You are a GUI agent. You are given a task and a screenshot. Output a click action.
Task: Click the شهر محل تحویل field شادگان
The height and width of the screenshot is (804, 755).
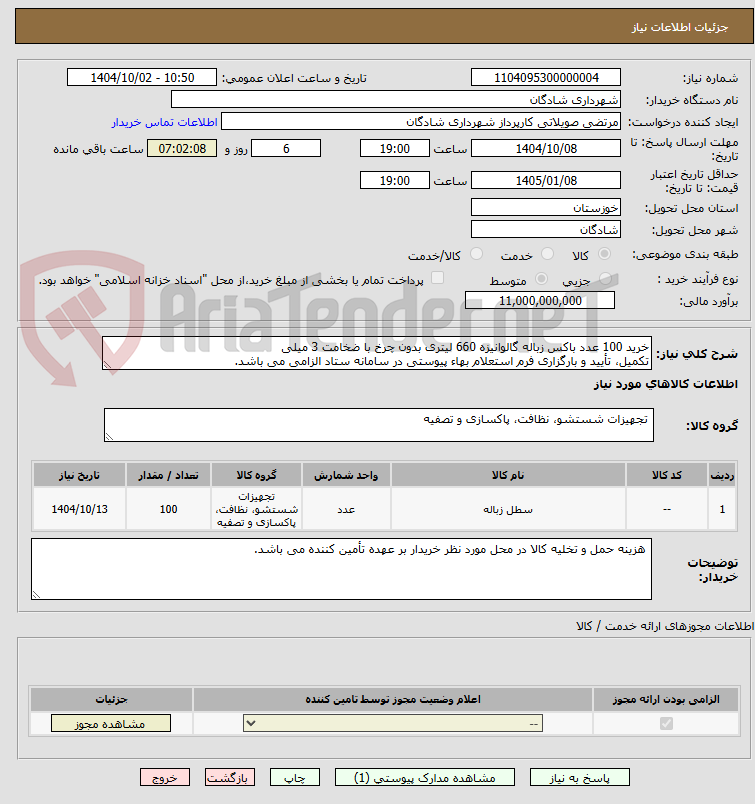pos(546,230)
